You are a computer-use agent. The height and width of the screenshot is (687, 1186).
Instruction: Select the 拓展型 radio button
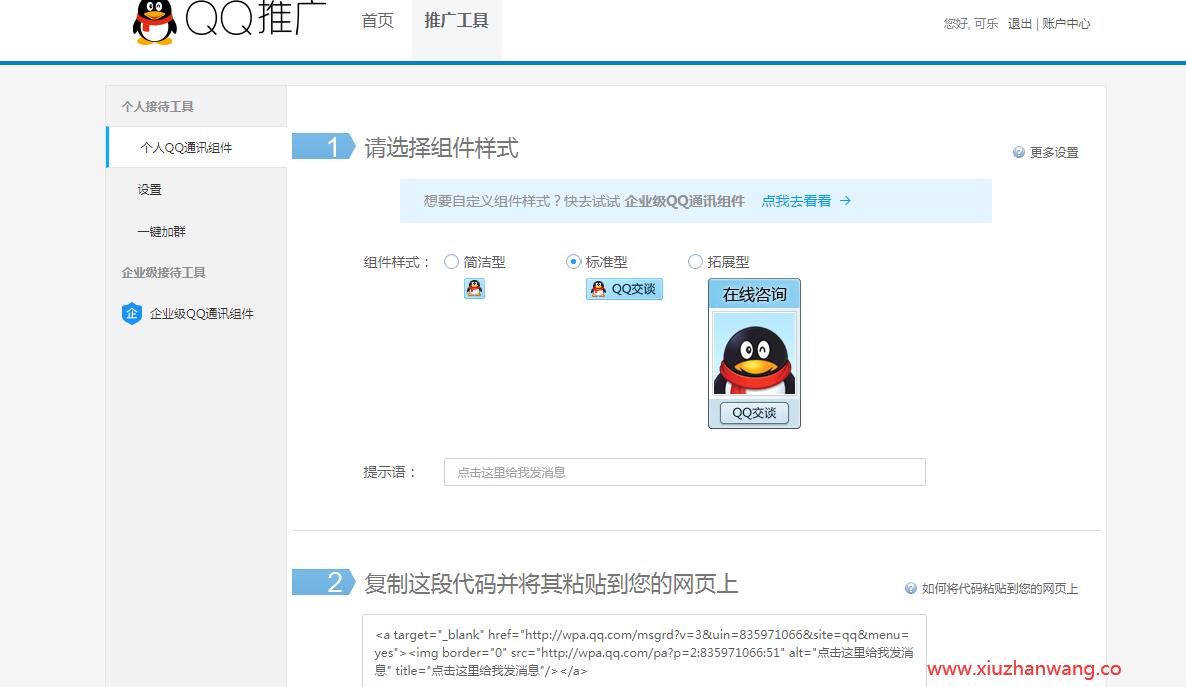(x=695, y=262)
